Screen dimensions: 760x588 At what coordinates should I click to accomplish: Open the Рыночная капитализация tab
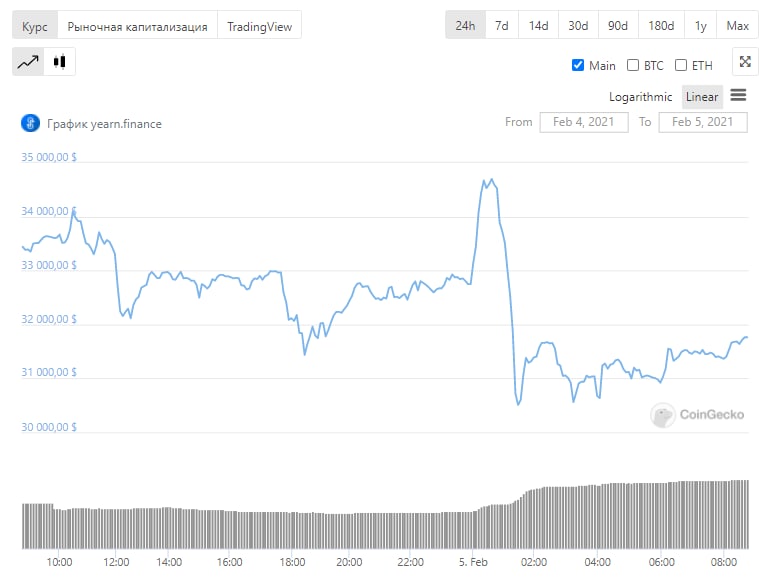(138, 26)
